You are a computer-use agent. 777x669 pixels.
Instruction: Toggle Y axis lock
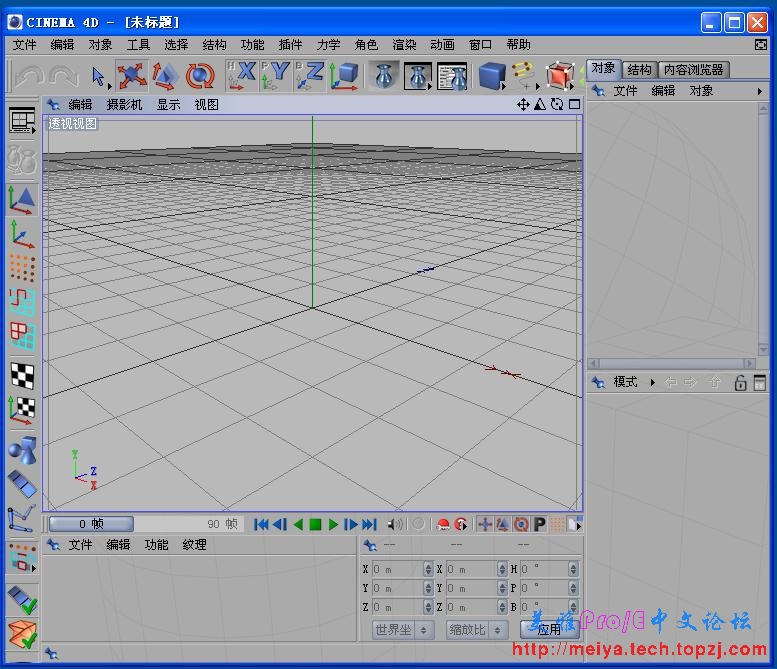click(275, 76)
